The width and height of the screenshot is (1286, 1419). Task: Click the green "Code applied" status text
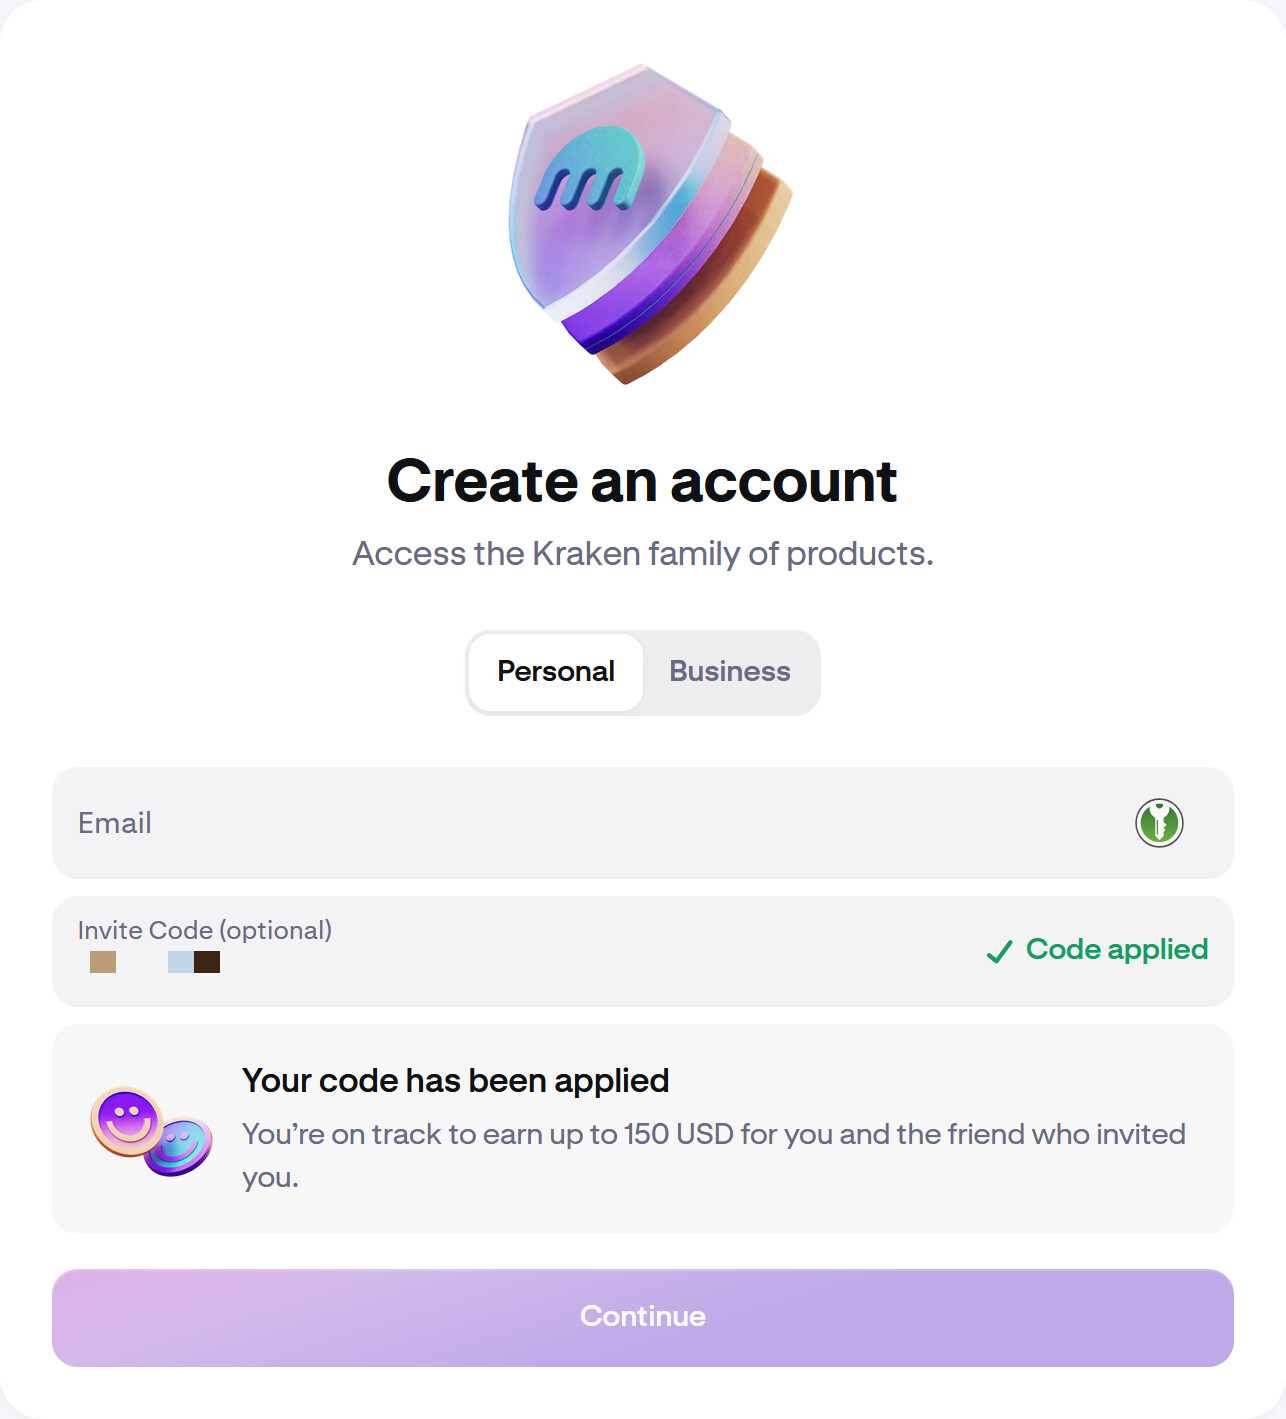[x=1117, y=949]
